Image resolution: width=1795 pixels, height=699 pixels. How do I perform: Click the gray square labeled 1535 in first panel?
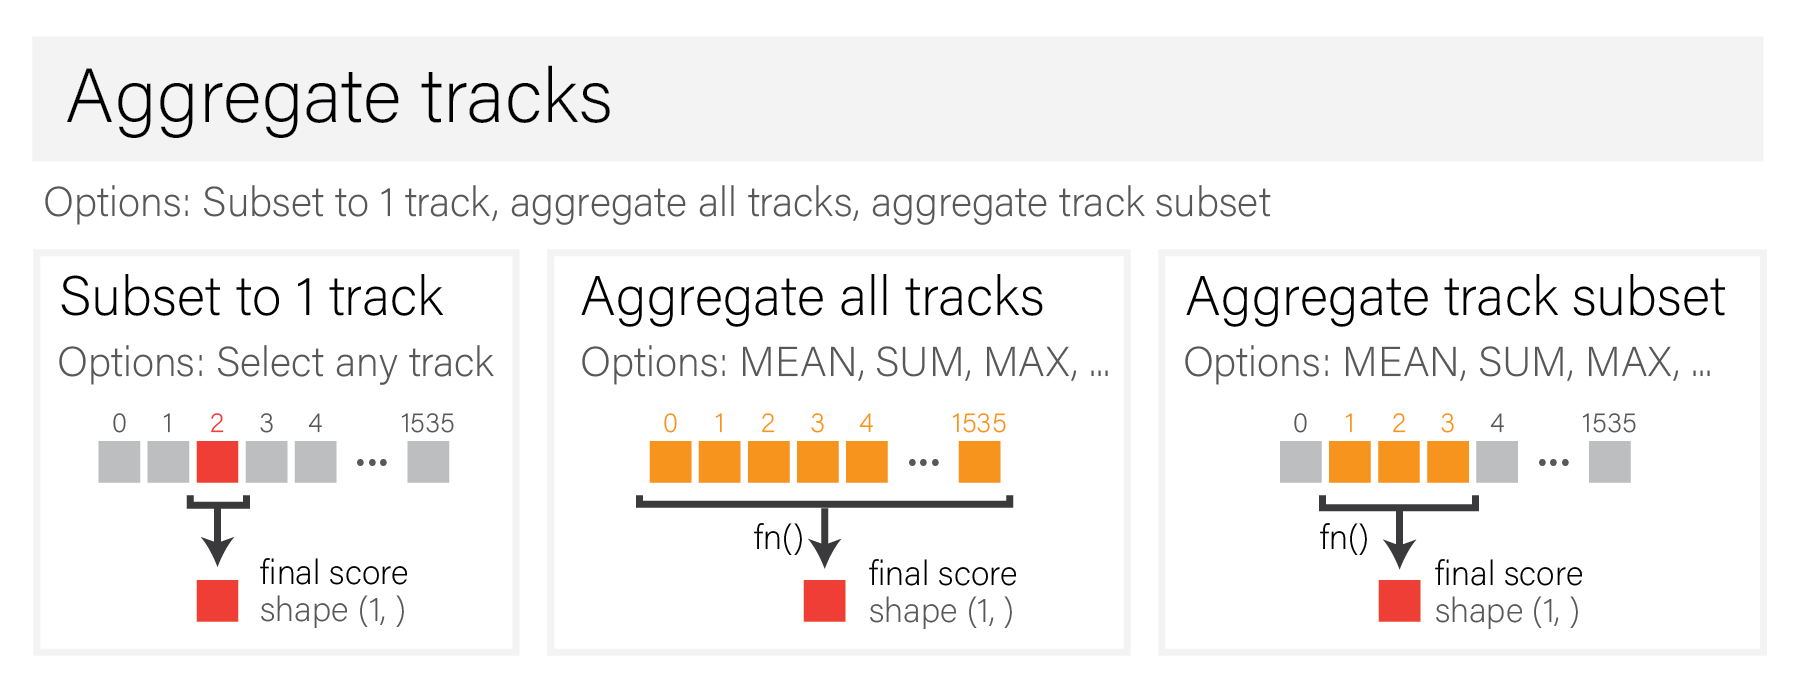click(428, 462)
